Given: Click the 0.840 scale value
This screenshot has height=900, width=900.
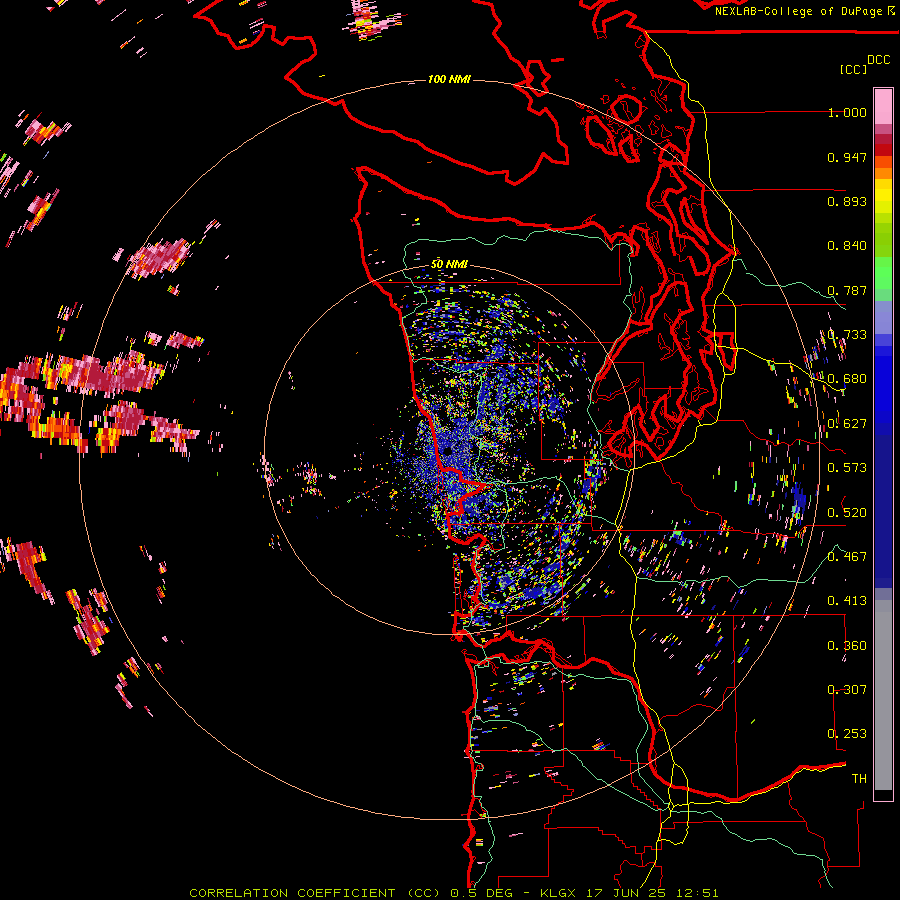Looking at the screenshot, I should [847, 246].
